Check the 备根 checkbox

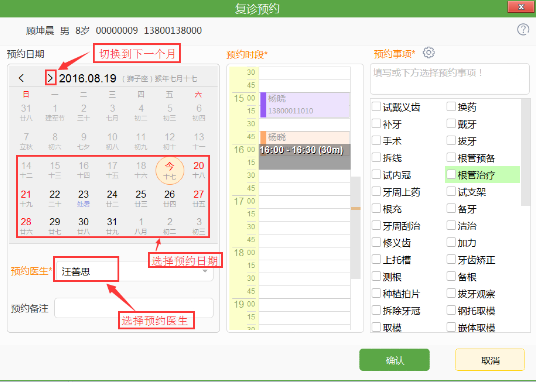click(451, 276)
